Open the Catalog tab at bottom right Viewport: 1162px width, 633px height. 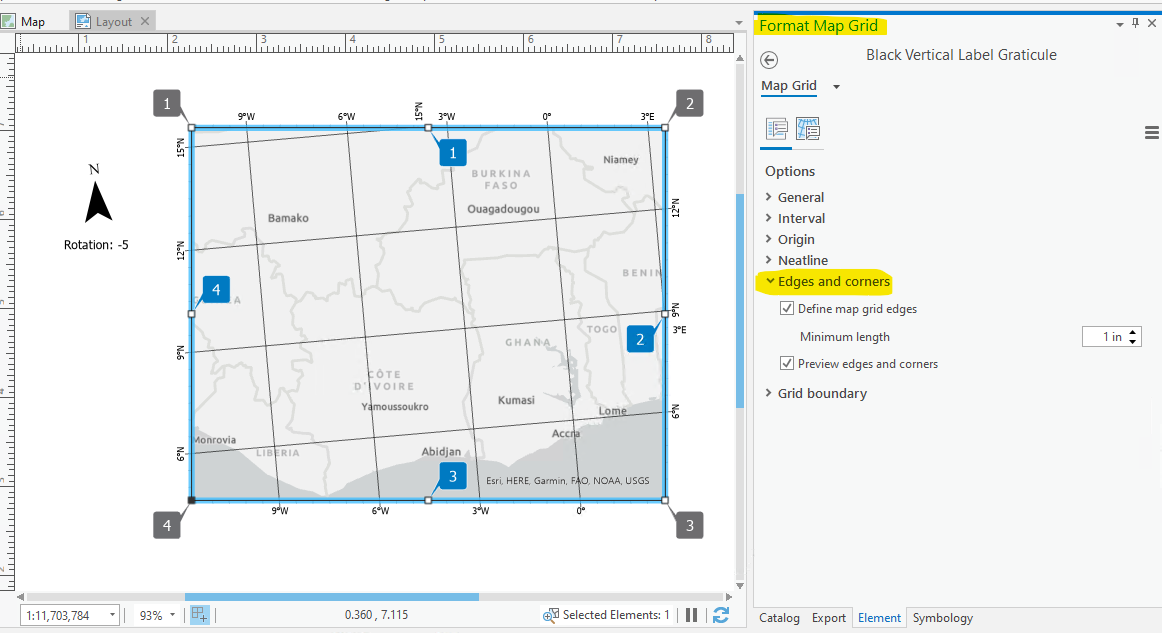tap(779, 618)
